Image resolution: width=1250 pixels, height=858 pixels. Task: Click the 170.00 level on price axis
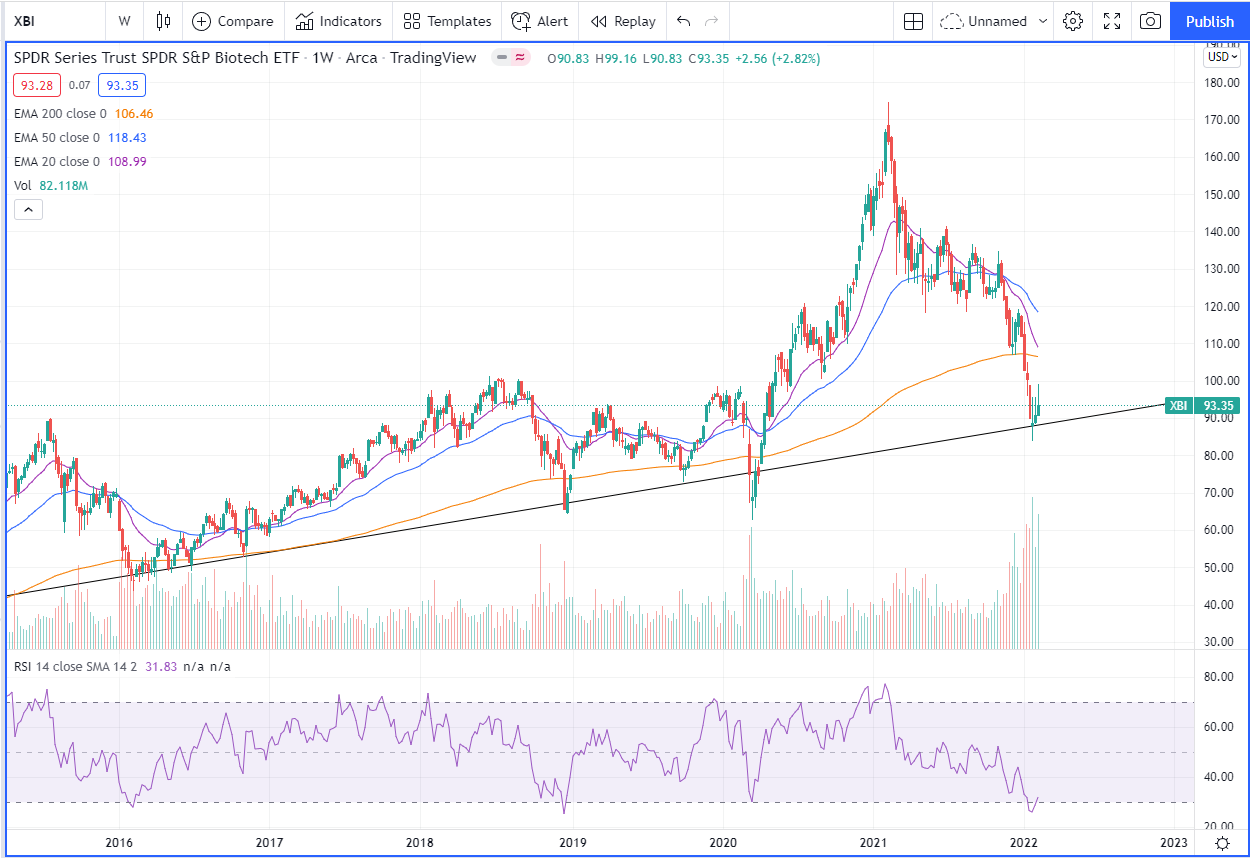click(1223, 120)
